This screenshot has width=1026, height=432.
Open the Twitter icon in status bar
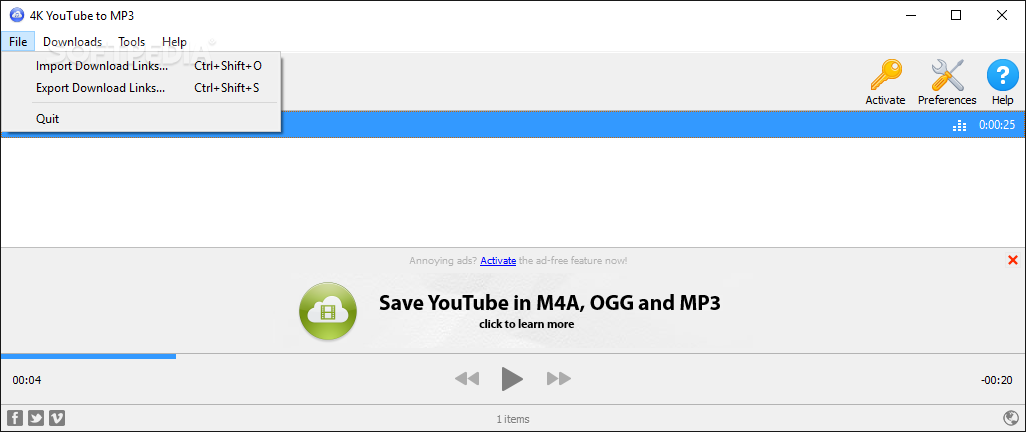[x=36, y=418]
